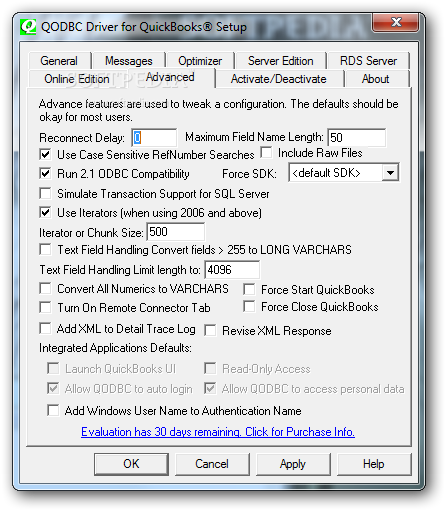Viewport: 446px width, 511px height.
Task: Check Revise XML Response
Action: click(210, 331)
